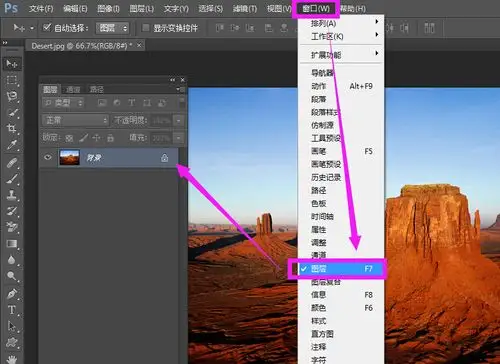The image size is (500, 364).
Task: Click the 填充 value field
Action: 162,138
